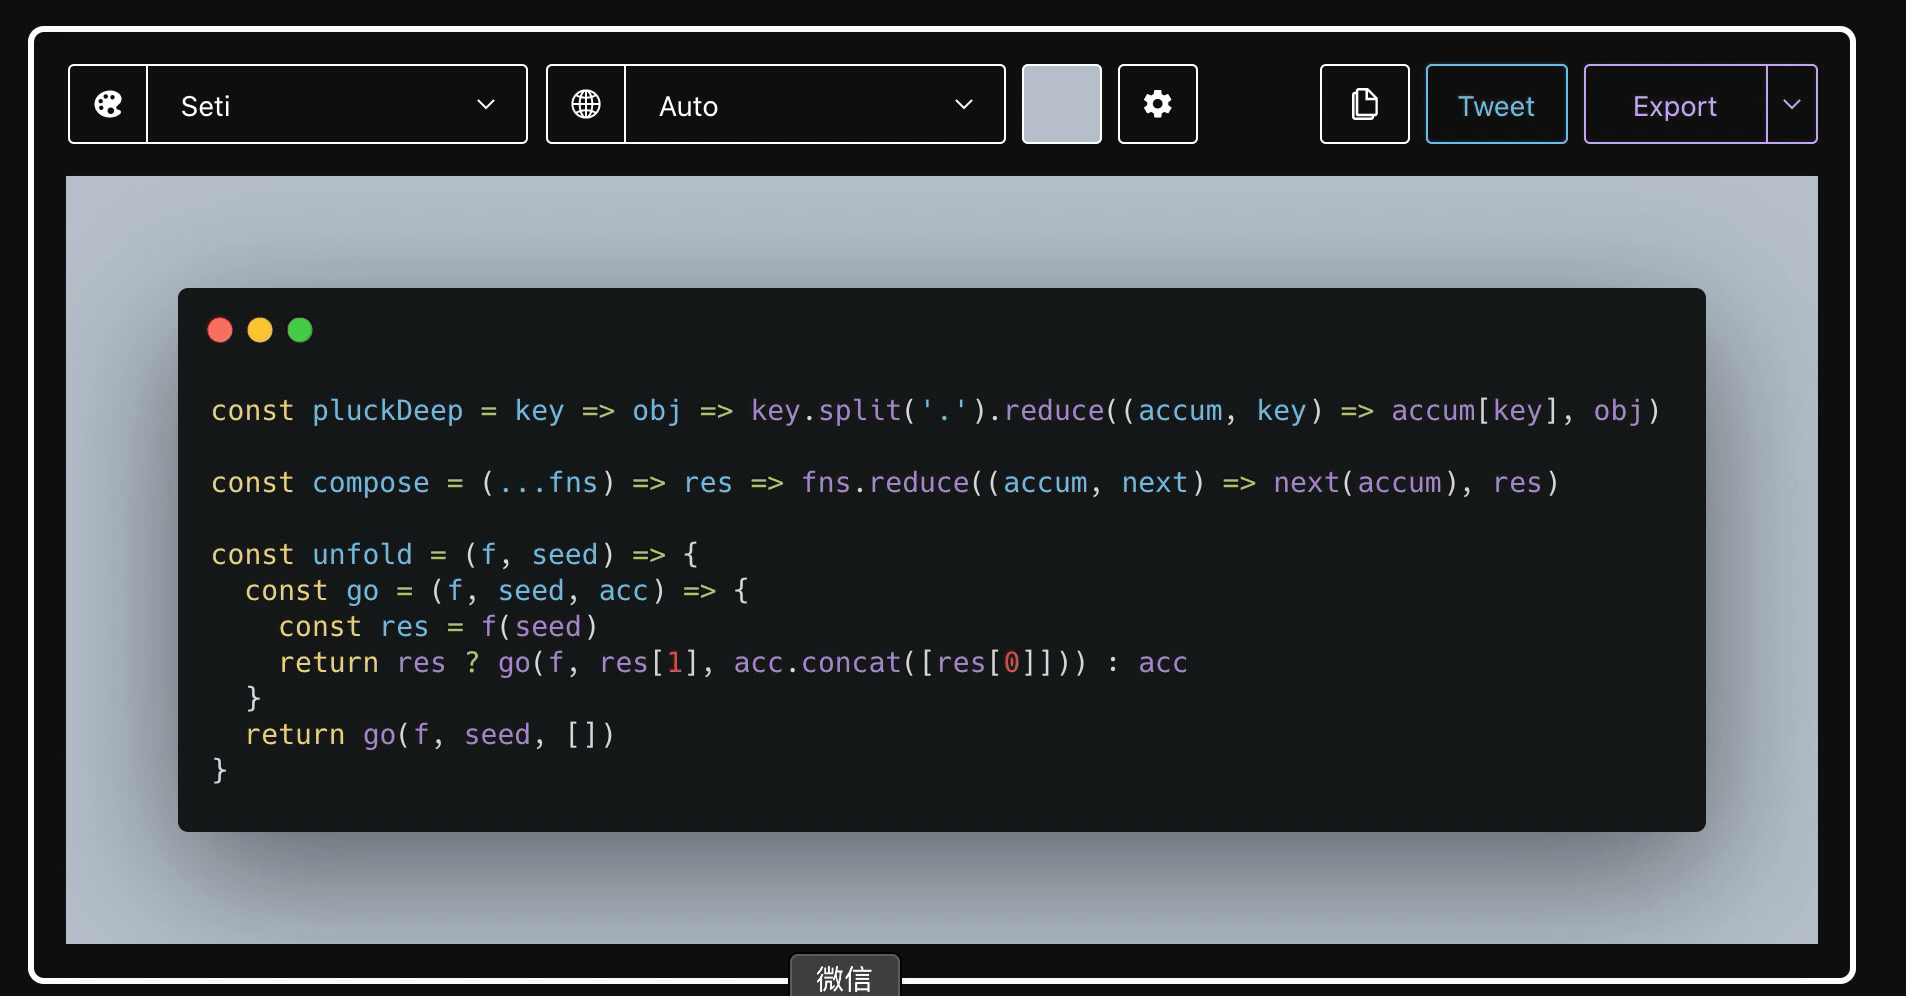Image resolution: width=1906 pixels, height=996 pixels.
Task: Click the word pluckDeep in code
Action: click(x=388, y=411)
